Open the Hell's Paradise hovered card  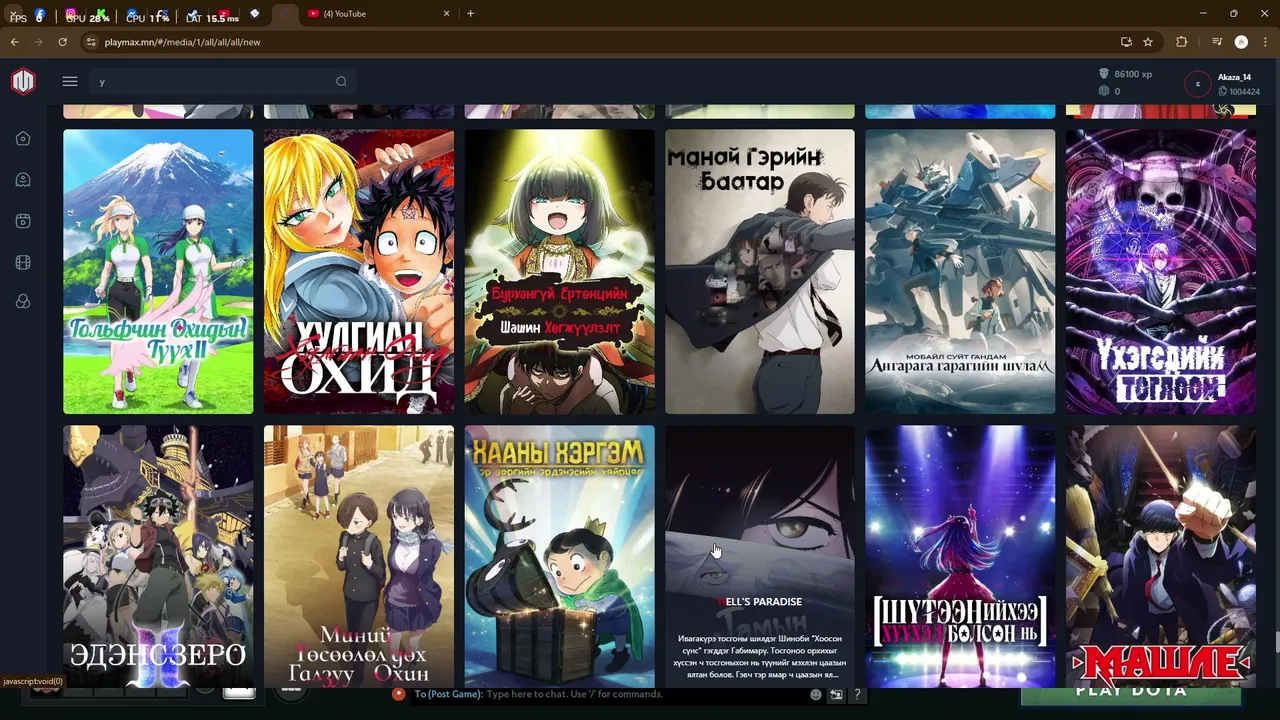point(760,556)
